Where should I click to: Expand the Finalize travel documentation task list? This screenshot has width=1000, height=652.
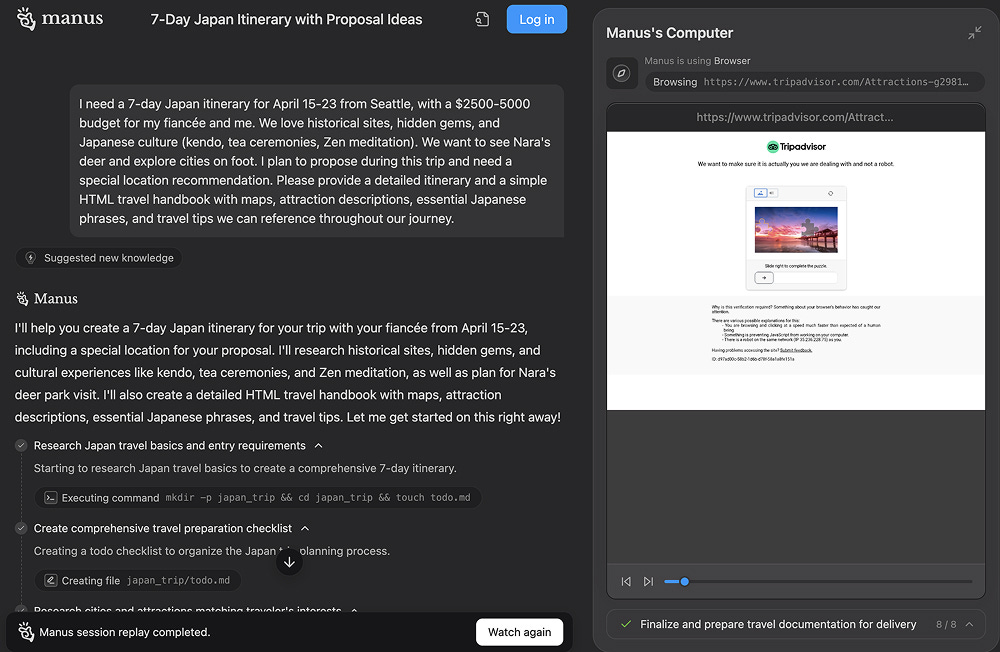969,625
